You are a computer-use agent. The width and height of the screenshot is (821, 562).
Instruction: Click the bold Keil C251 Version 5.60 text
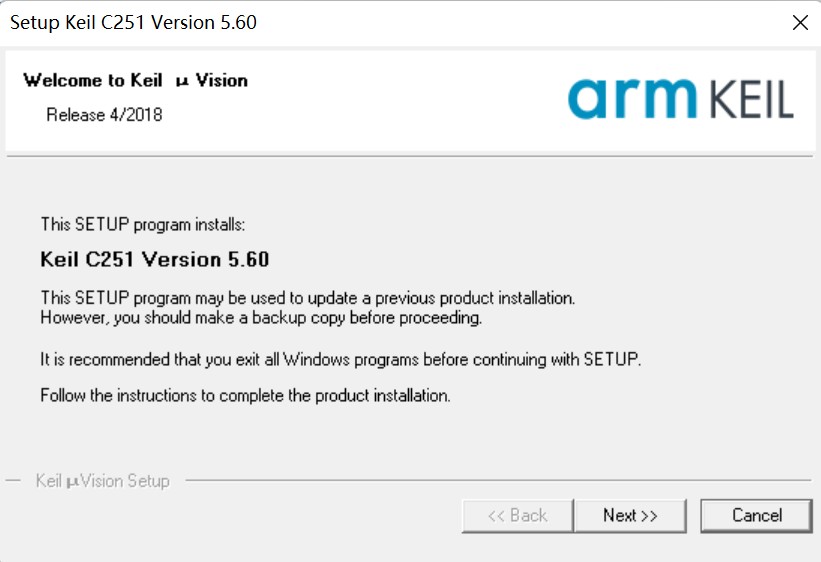[155, 259]
